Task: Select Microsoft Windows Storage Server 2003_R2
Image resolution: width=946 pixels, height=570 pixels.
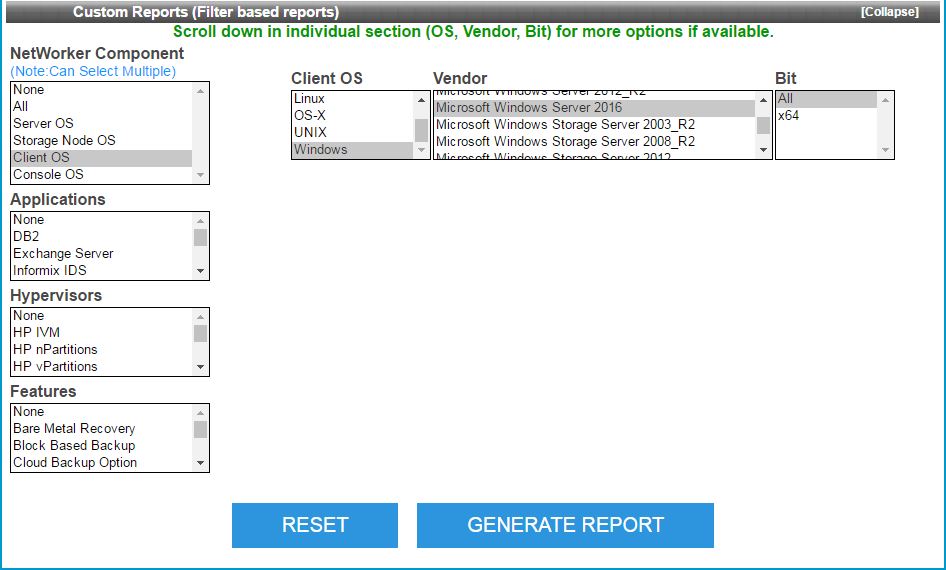Action: coord(595,124)
